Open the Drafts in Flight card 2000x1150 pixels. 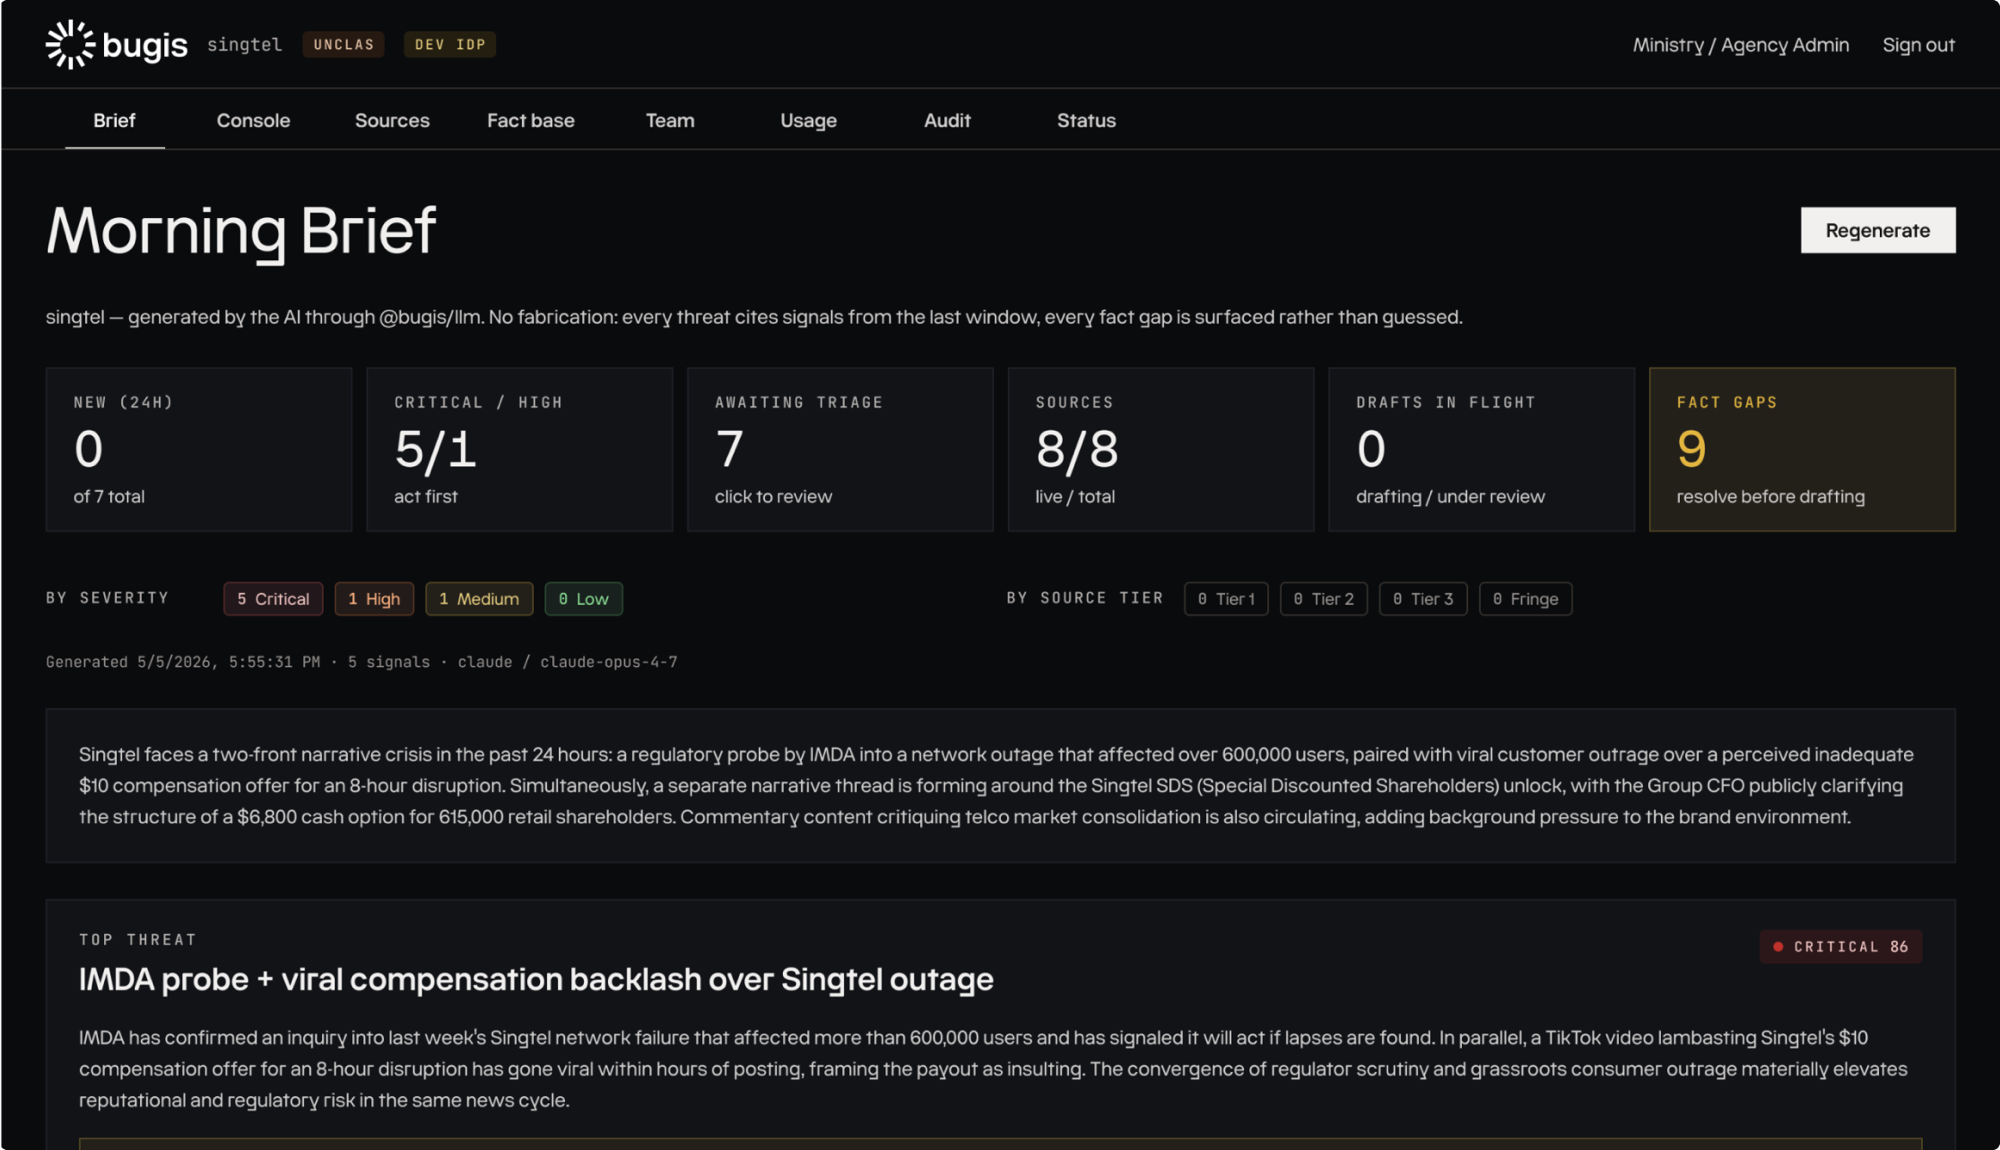pos(1481,449)
